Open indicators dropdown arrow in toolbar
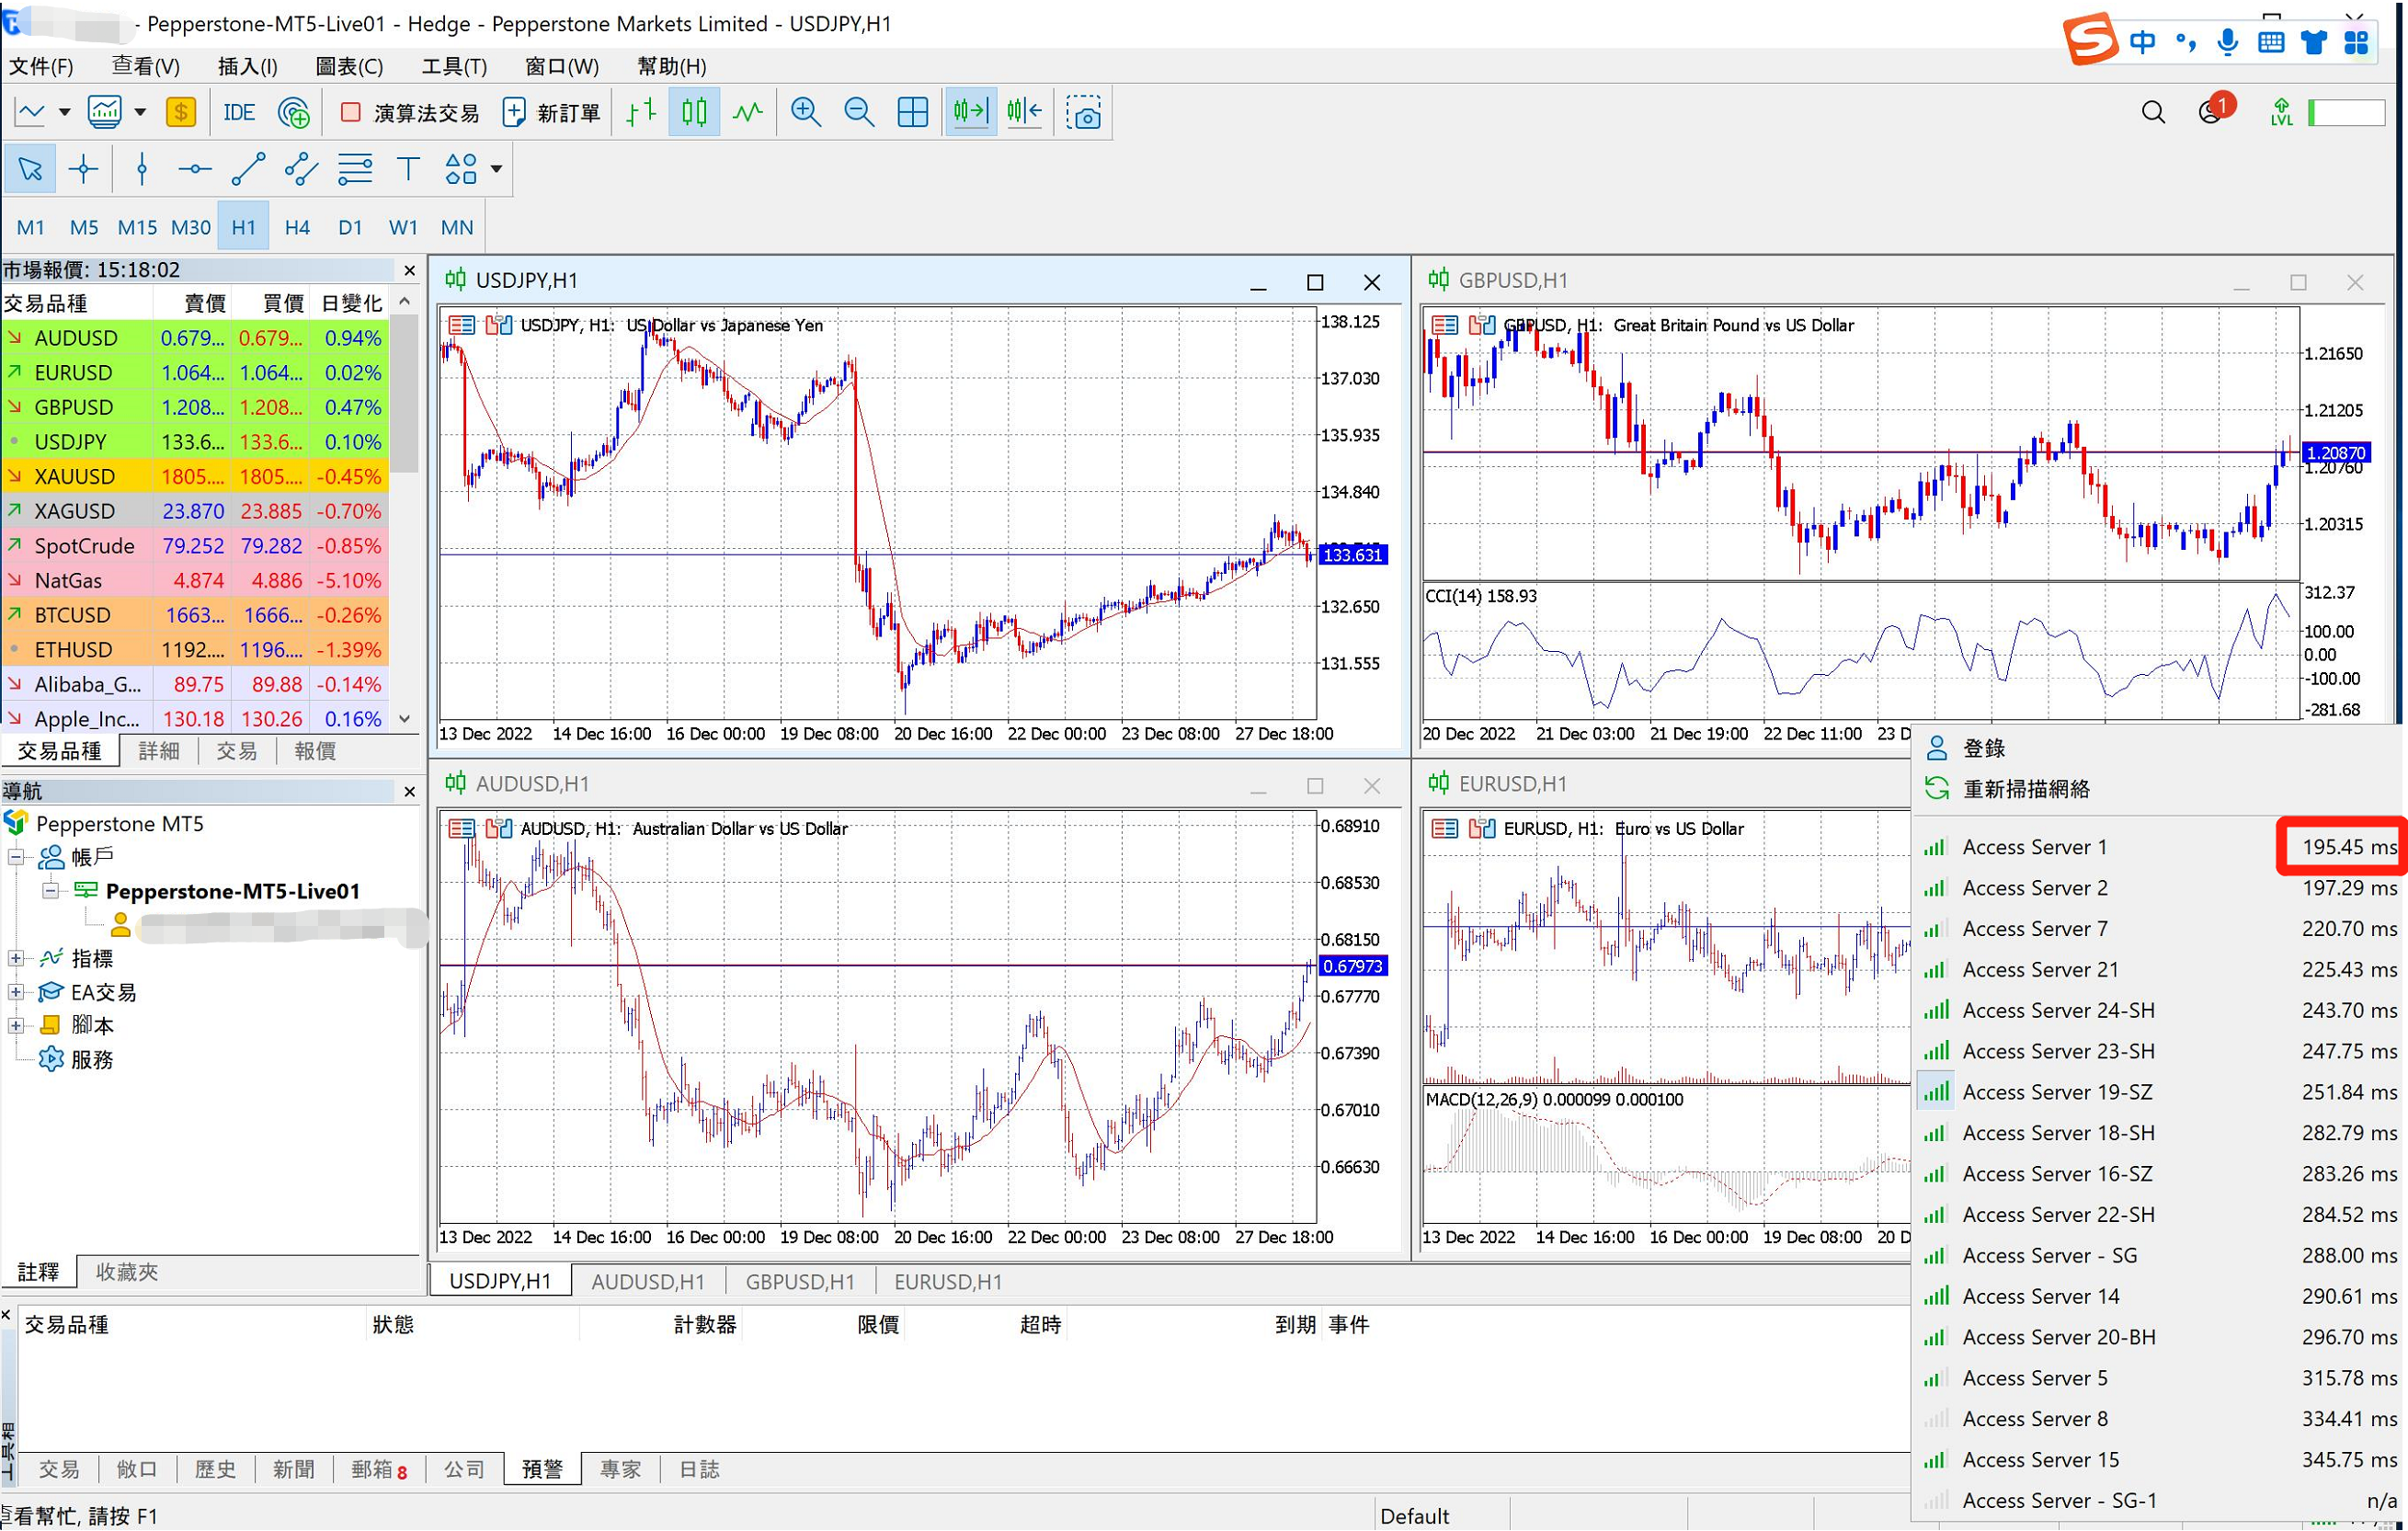2408x1531 pixels. 140,112
